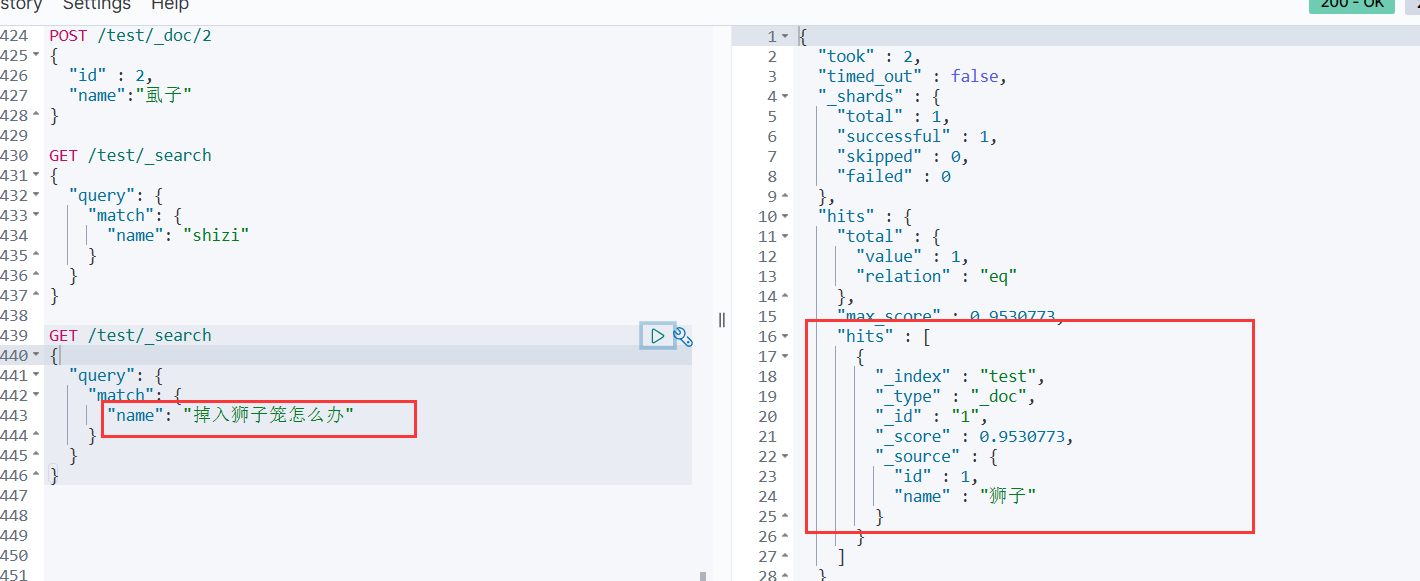Click the left editor vertical scrollbar thumb

tap(702, 576)
